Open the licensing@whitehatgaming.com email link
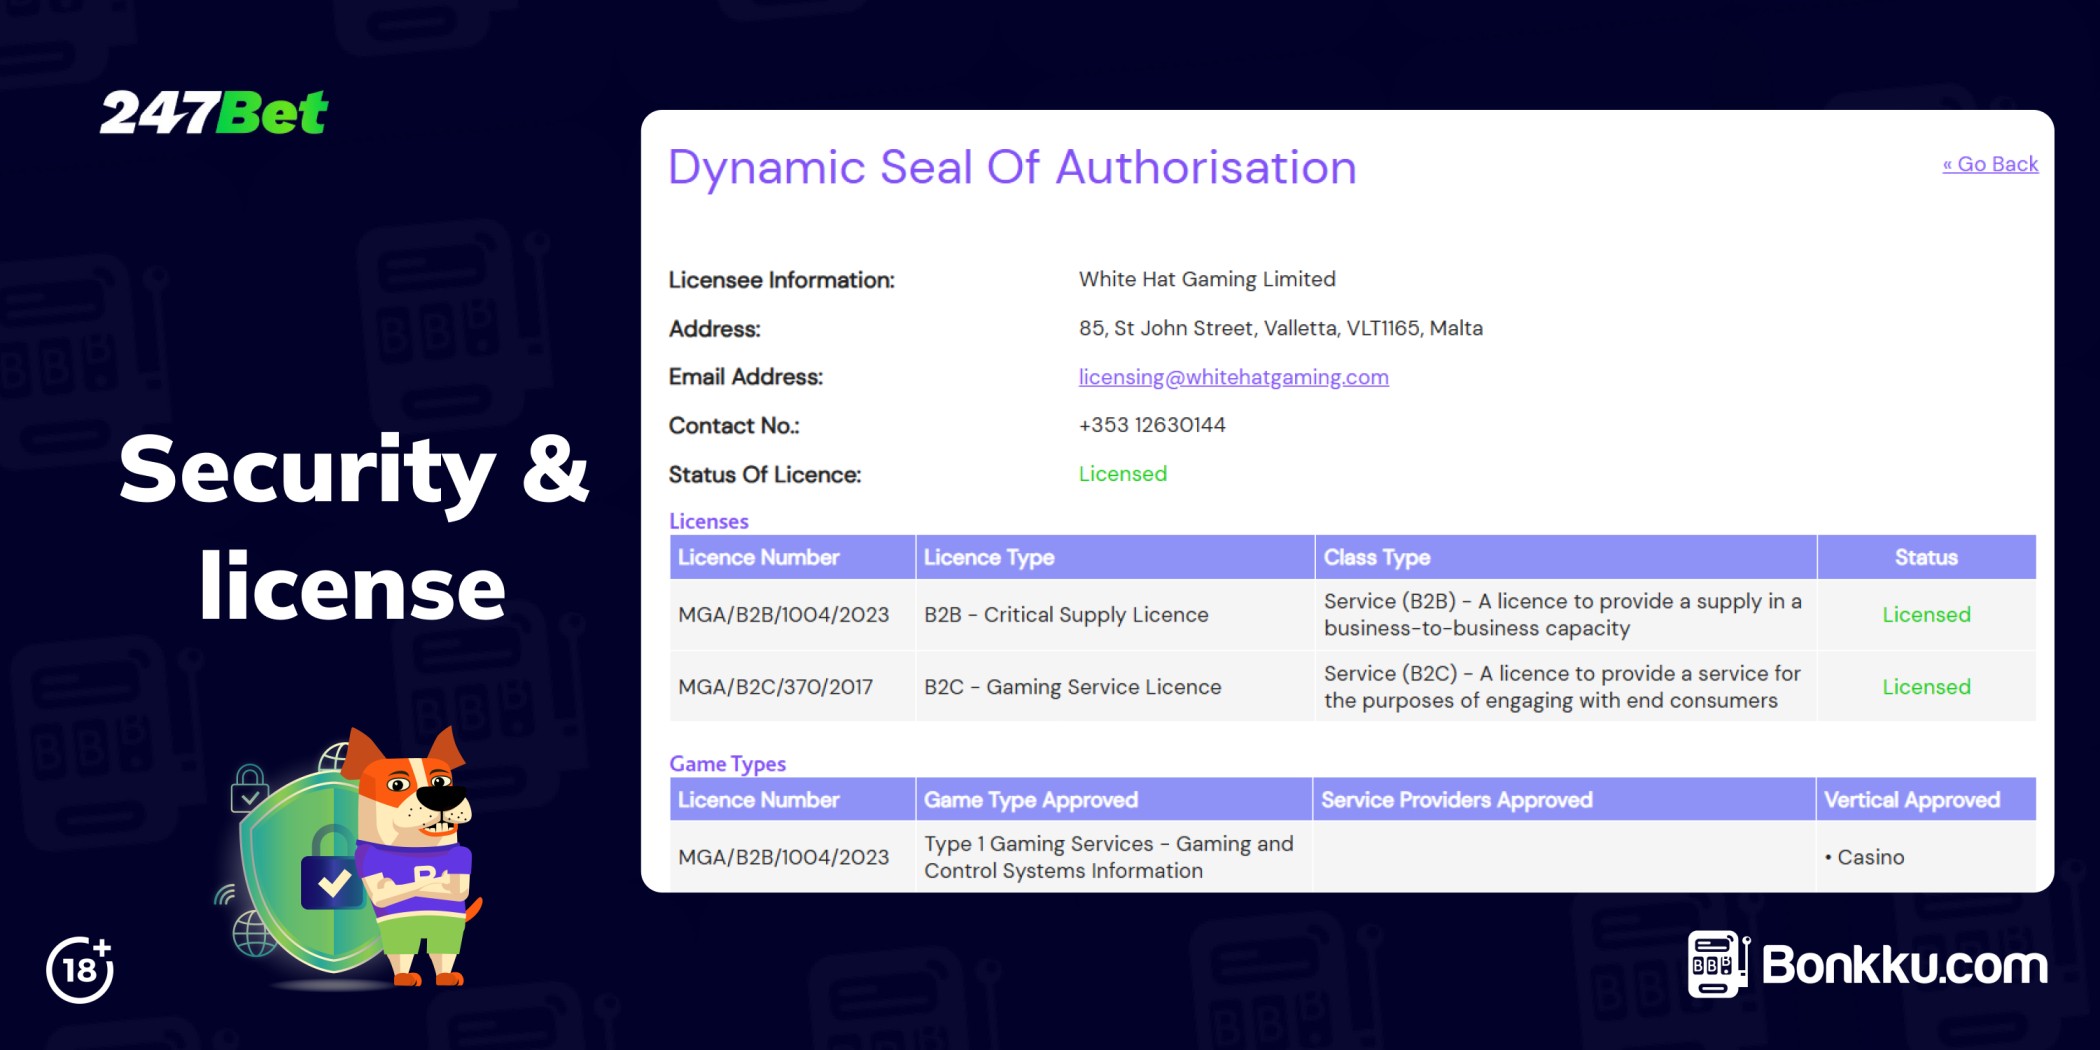Screen dimensions: 2100x1050 point(1233,377)
